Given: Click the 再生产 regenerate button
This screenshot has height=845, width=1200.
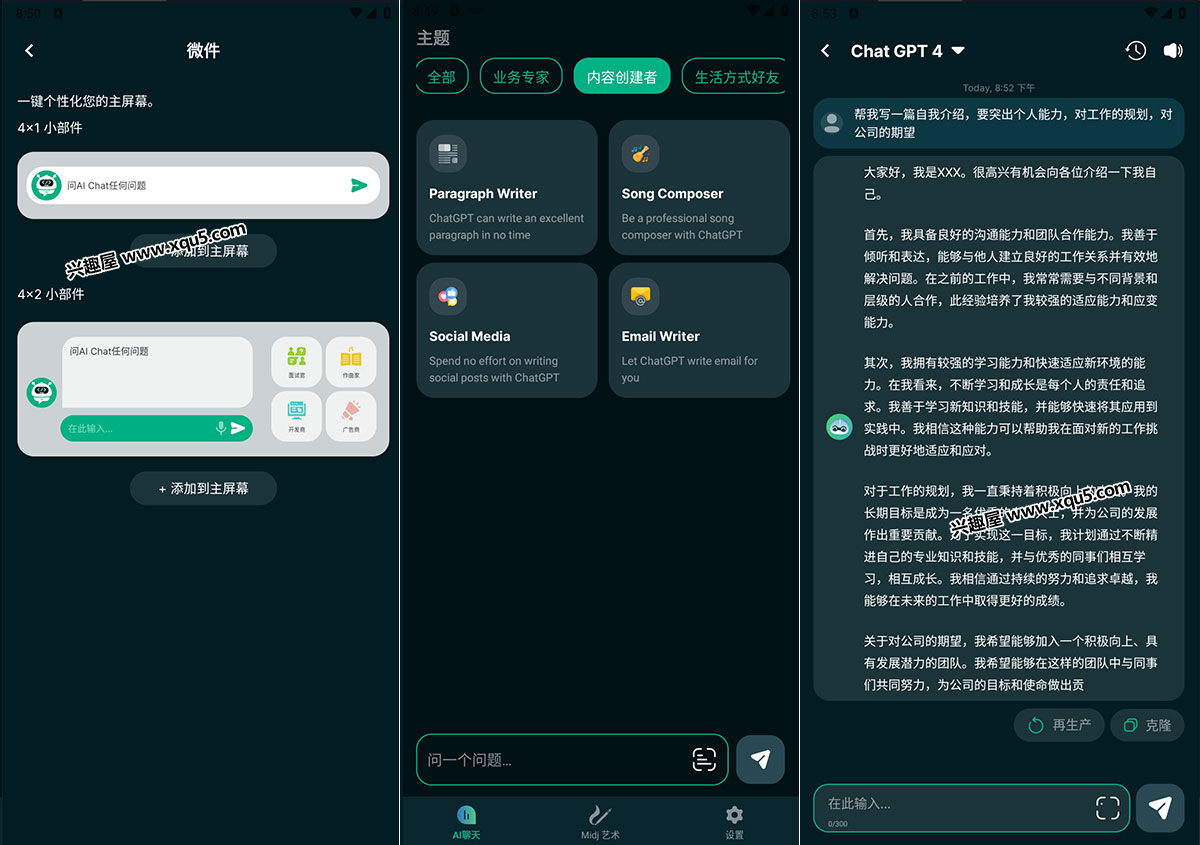Looking at the screenshot, I should tap(1059, 725).
